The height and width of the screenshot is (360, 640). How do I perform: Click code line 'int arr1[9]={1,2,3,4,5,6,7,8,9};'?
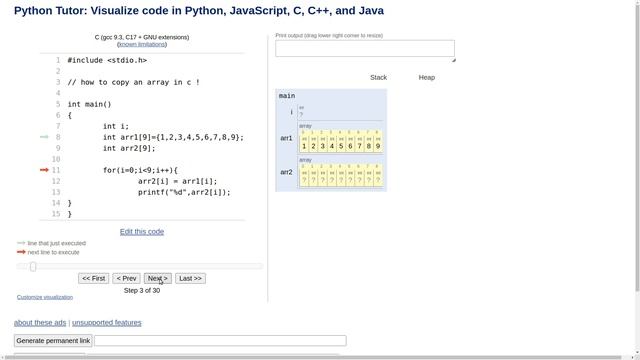(173, 138)
